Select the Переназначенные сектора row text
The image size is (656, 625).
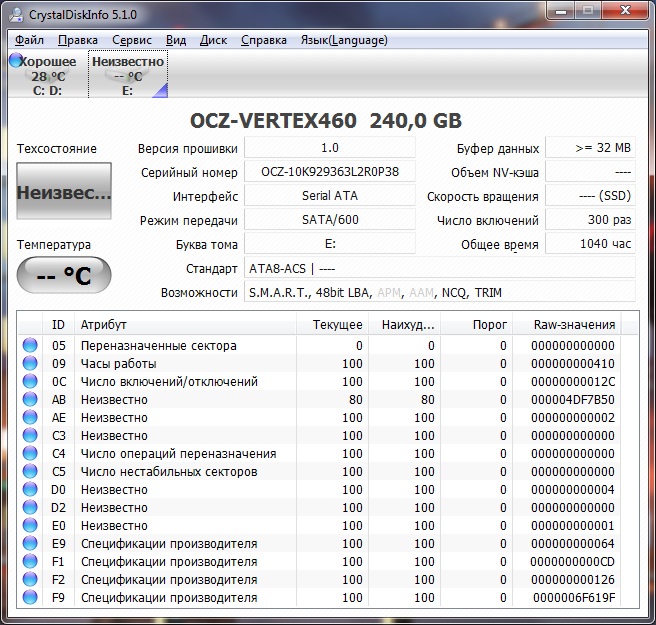(x=159, y=346)
